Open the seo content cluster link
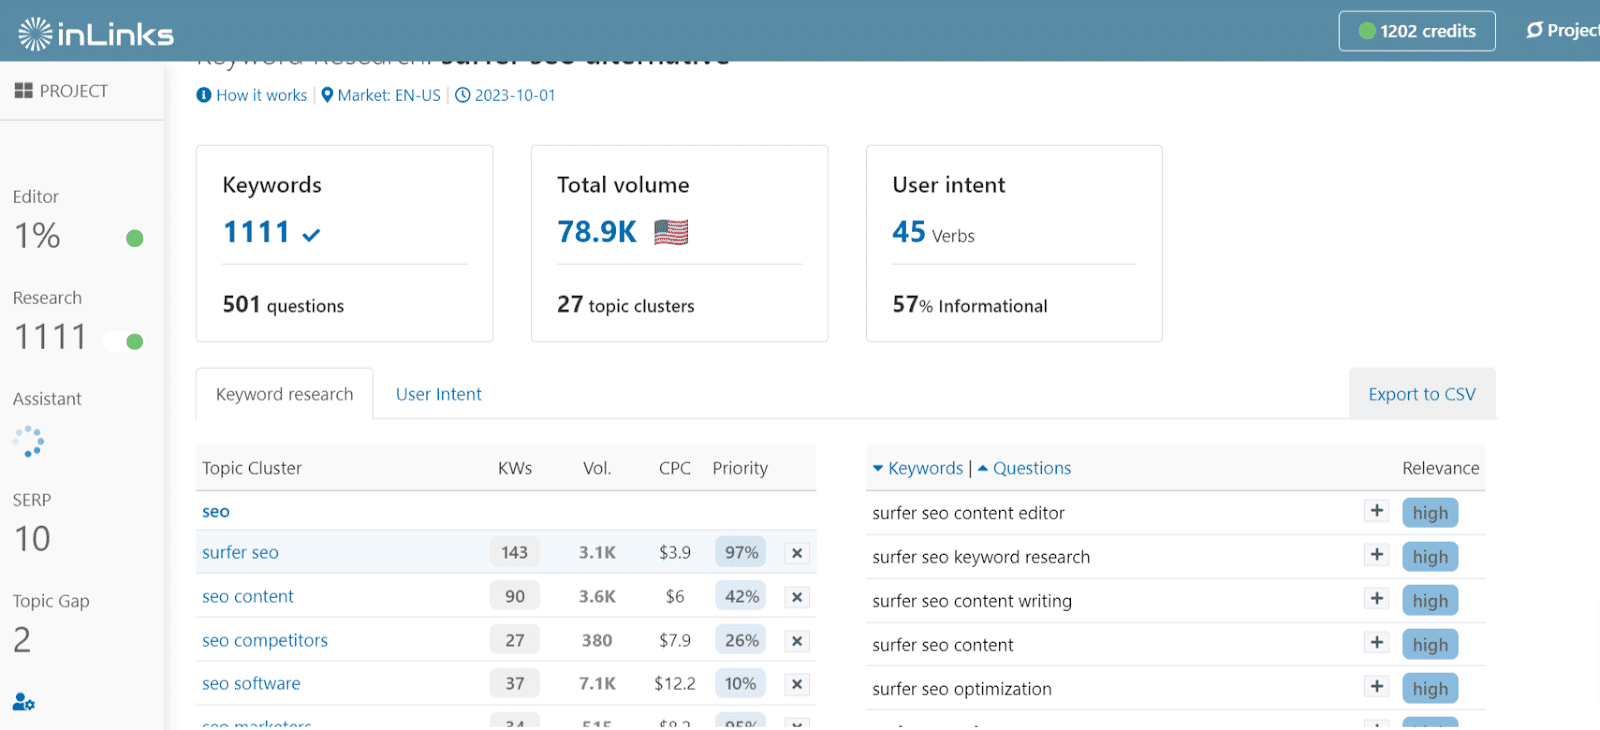The width and height of the screenshot is (1600, 730). click(248, 596)
